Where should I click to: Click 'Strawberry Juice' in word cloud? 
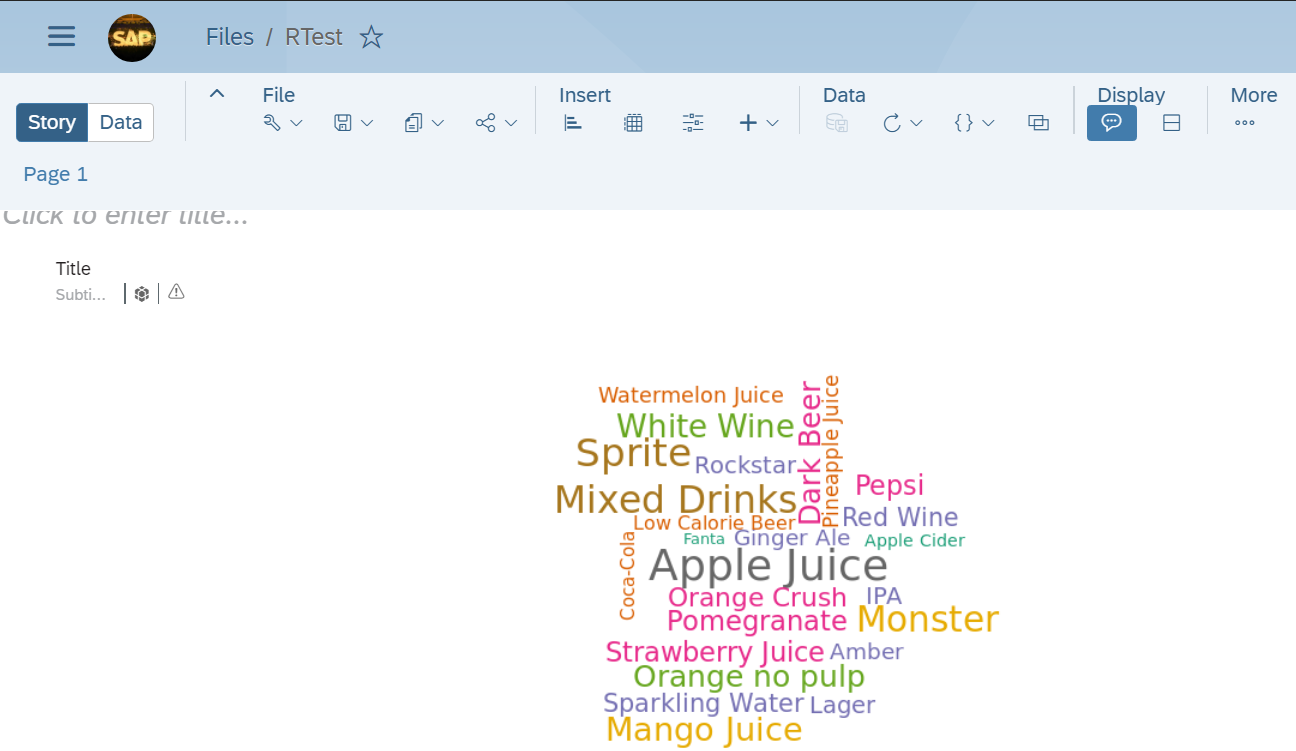(x=715, y=652)
